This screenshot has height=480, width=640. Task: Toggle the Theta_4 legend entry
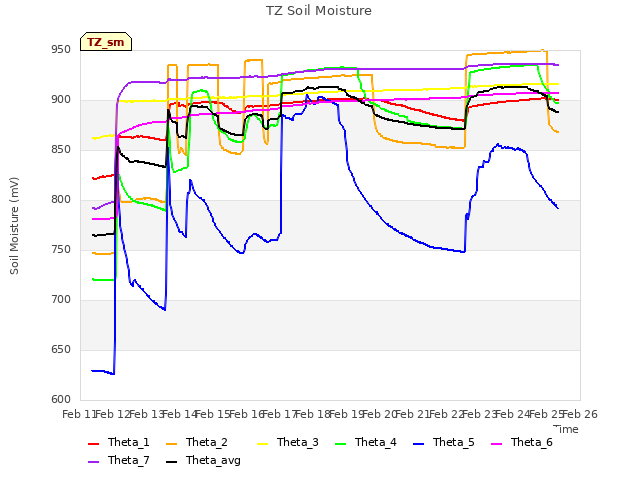tap(366, 442)
